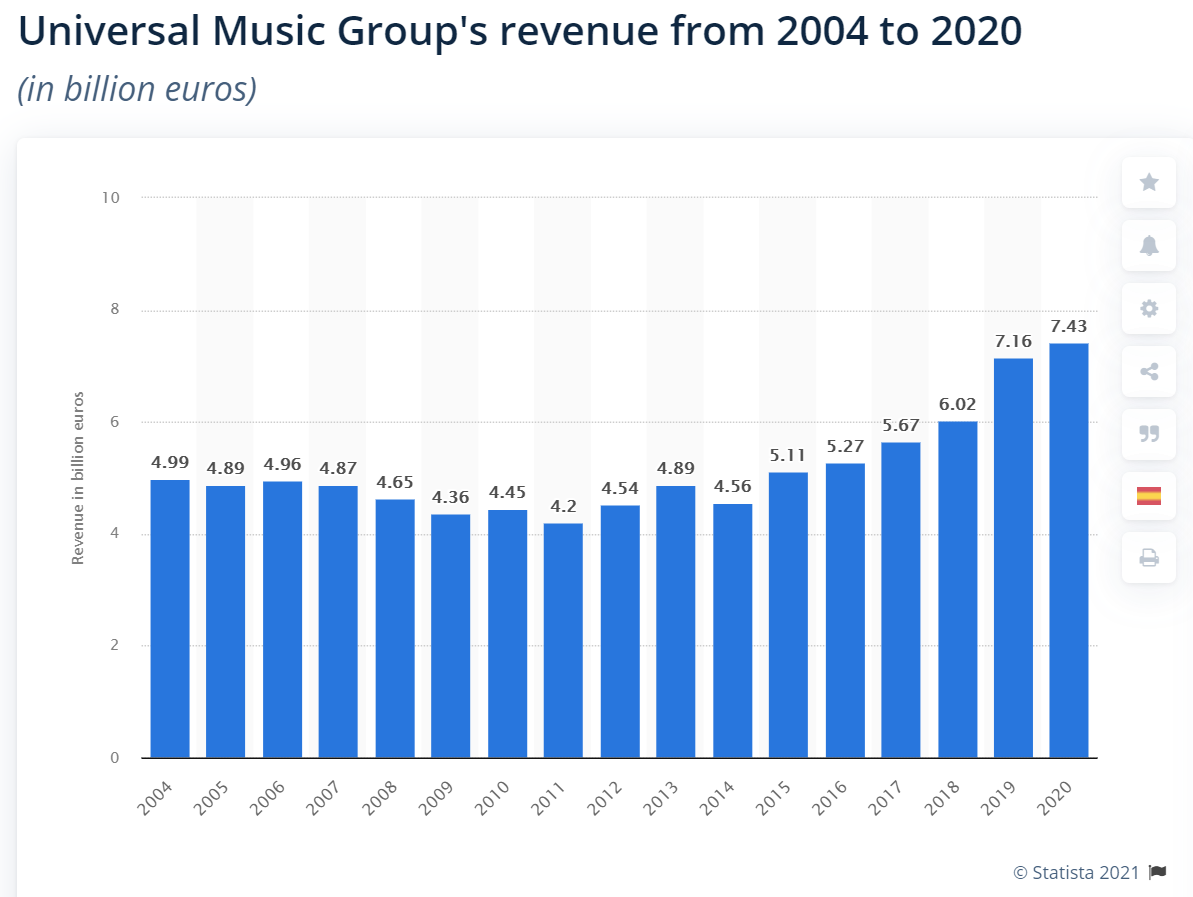
Task: Click the Revenue in billion euros axis title
Action: (x=78, y=478)
